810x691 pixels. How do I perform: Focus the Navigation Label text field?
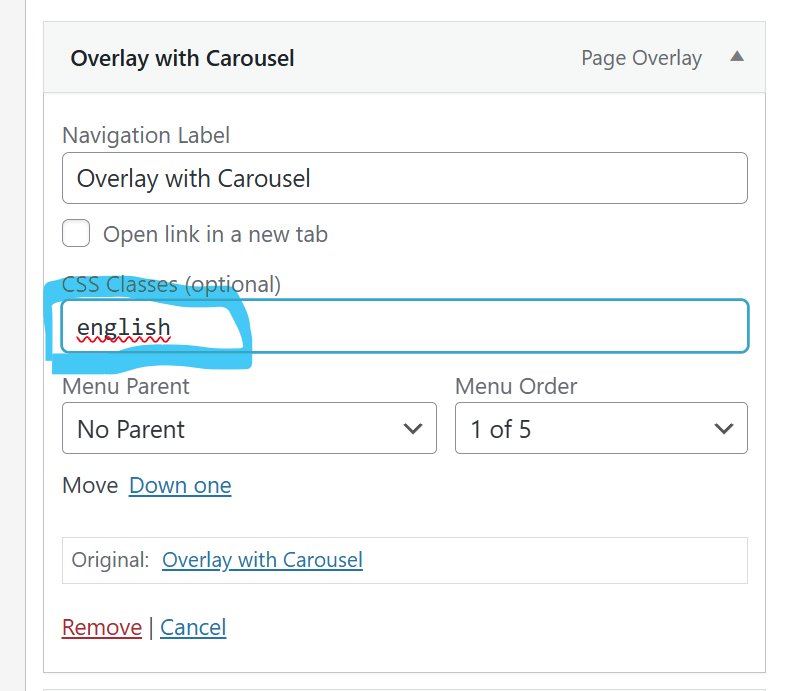pos(404,179)
